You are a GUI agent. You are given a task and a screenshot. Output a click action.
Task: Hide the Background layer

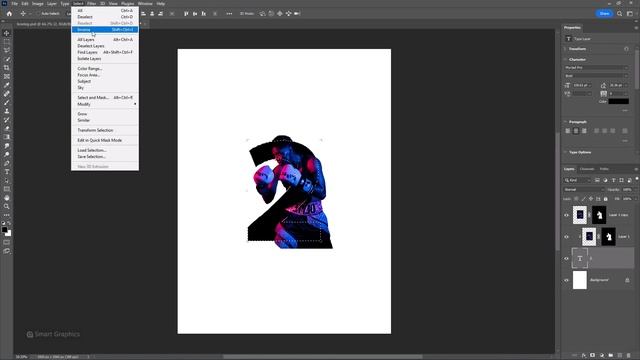[567, 280]
